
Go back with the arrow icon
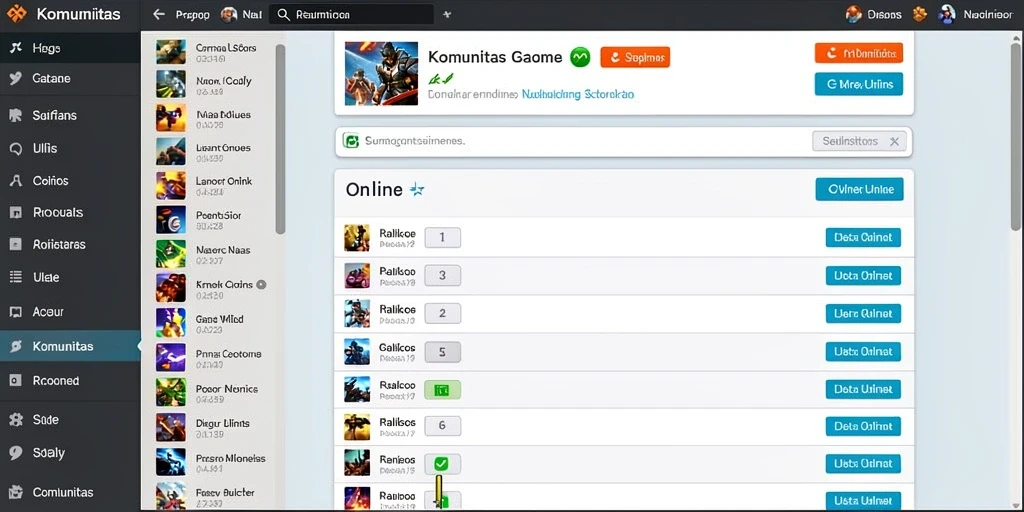click(158, 14)
